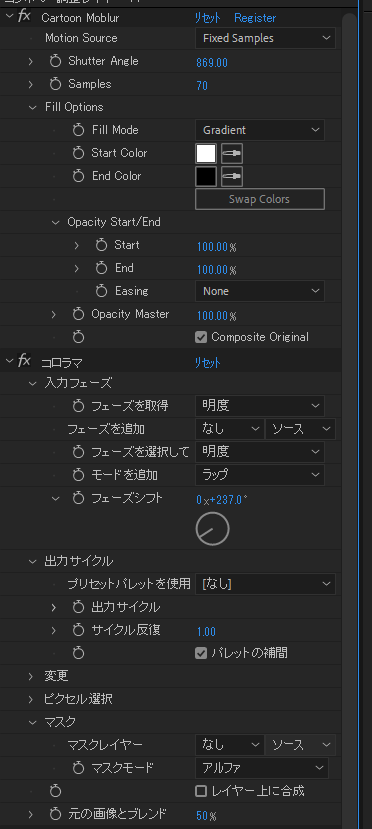This screenshot has width=372, height=829.
Task: Click Shutter Angle value 869.00
Action: (x=212, y=63)
